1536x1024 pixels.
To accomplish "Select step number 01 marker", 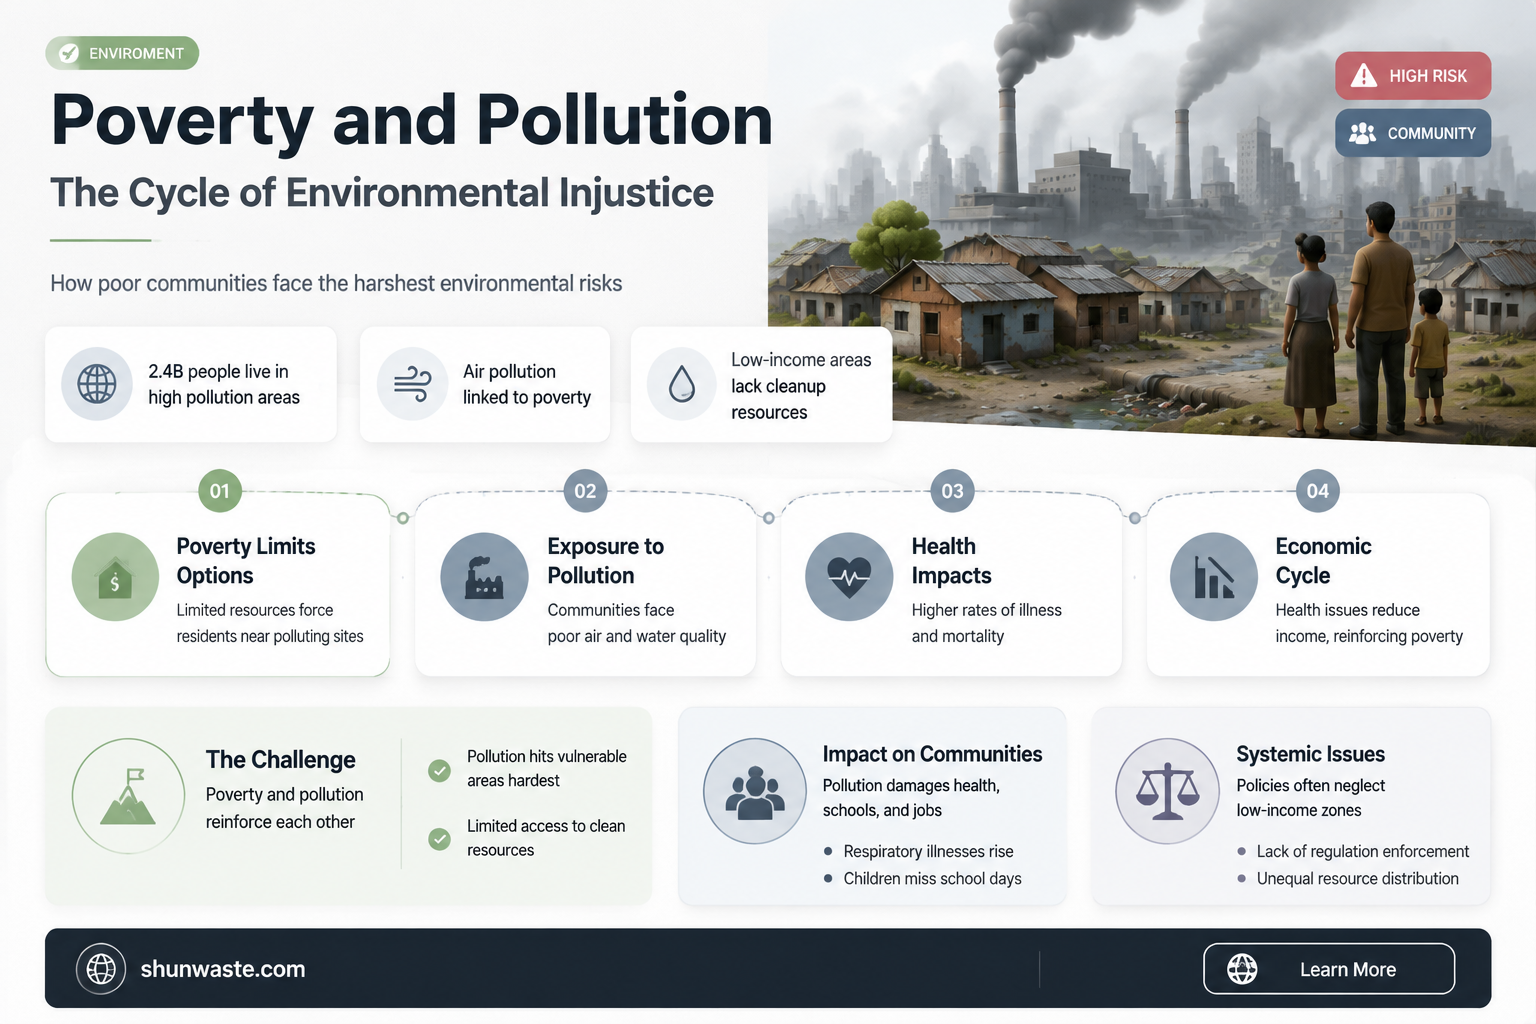I will pyautogui.click(x=220, y=491).
